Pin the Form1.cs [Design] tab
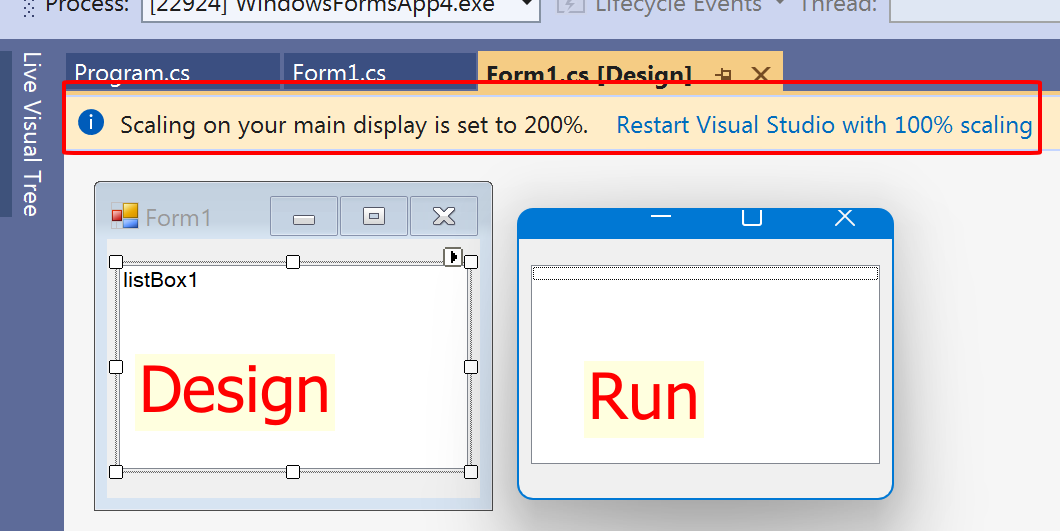The height and width of the screenshot is (531, 1060). 724,74
